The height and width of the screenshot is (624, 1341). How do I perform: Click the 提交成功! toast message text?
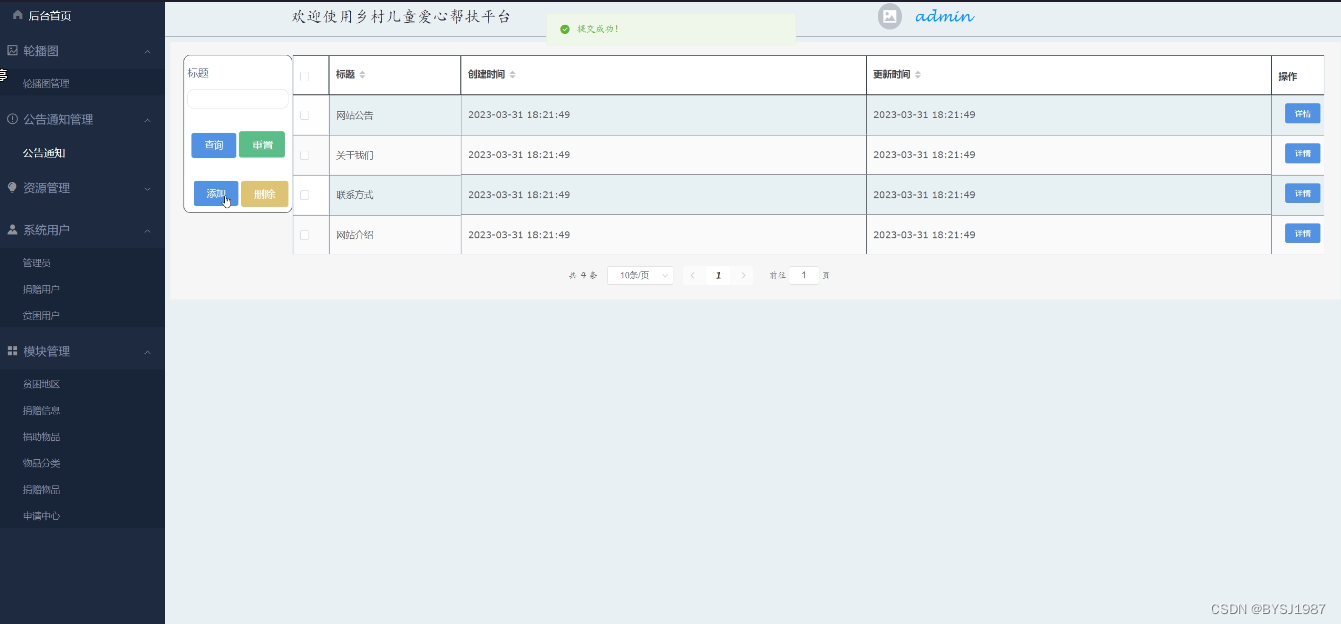pyautogui.click(x=598, y=29)
